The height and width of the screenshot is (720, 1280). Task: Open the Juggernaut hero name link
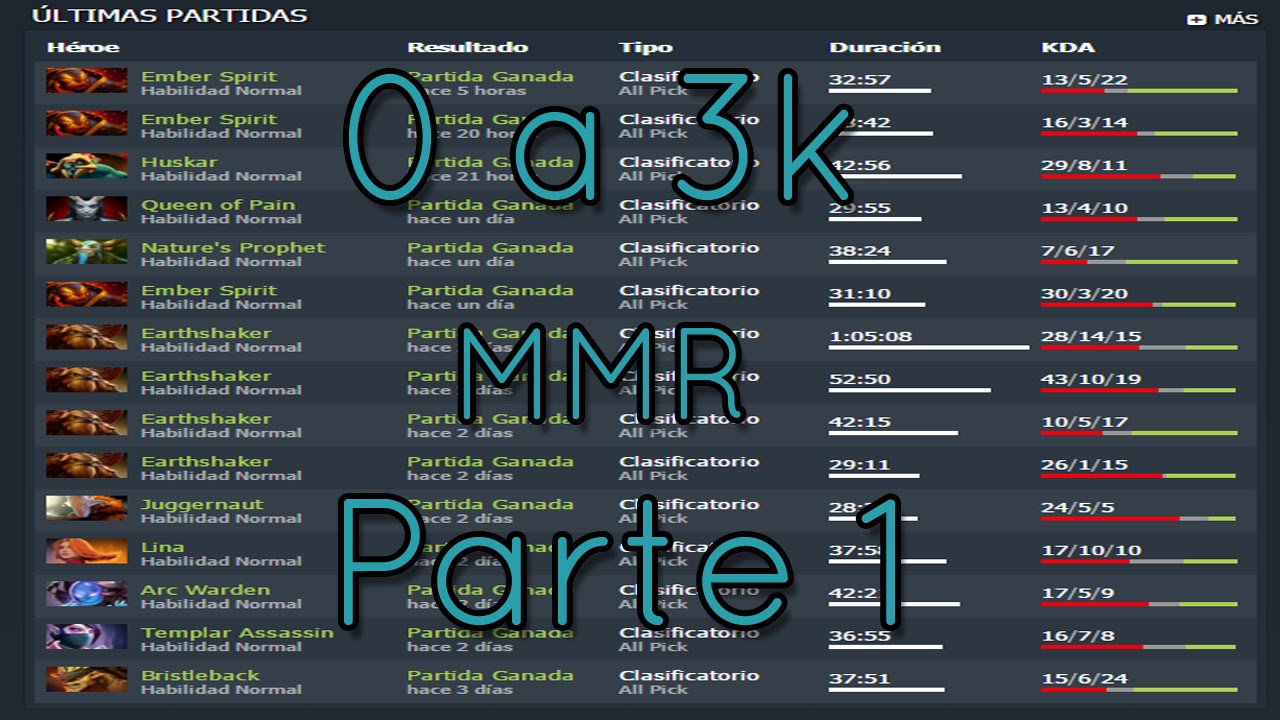pos(202,505)
